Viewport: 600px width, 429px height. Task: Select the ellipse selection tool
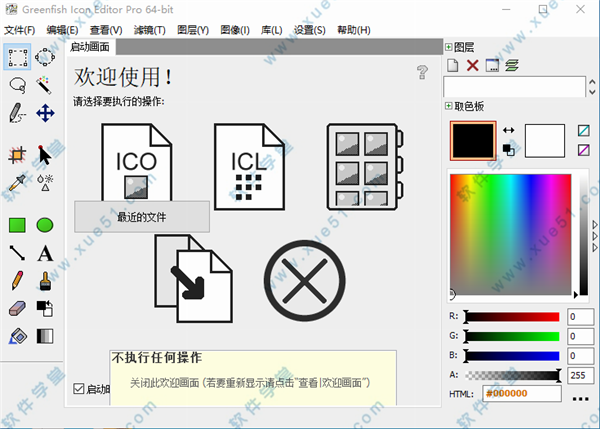[x=45, y=57]
